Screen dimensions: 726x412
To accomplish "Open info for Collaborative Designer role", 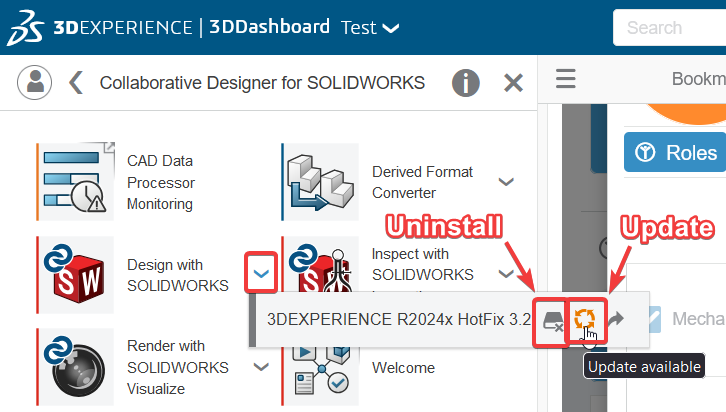I will pos(465,83).
